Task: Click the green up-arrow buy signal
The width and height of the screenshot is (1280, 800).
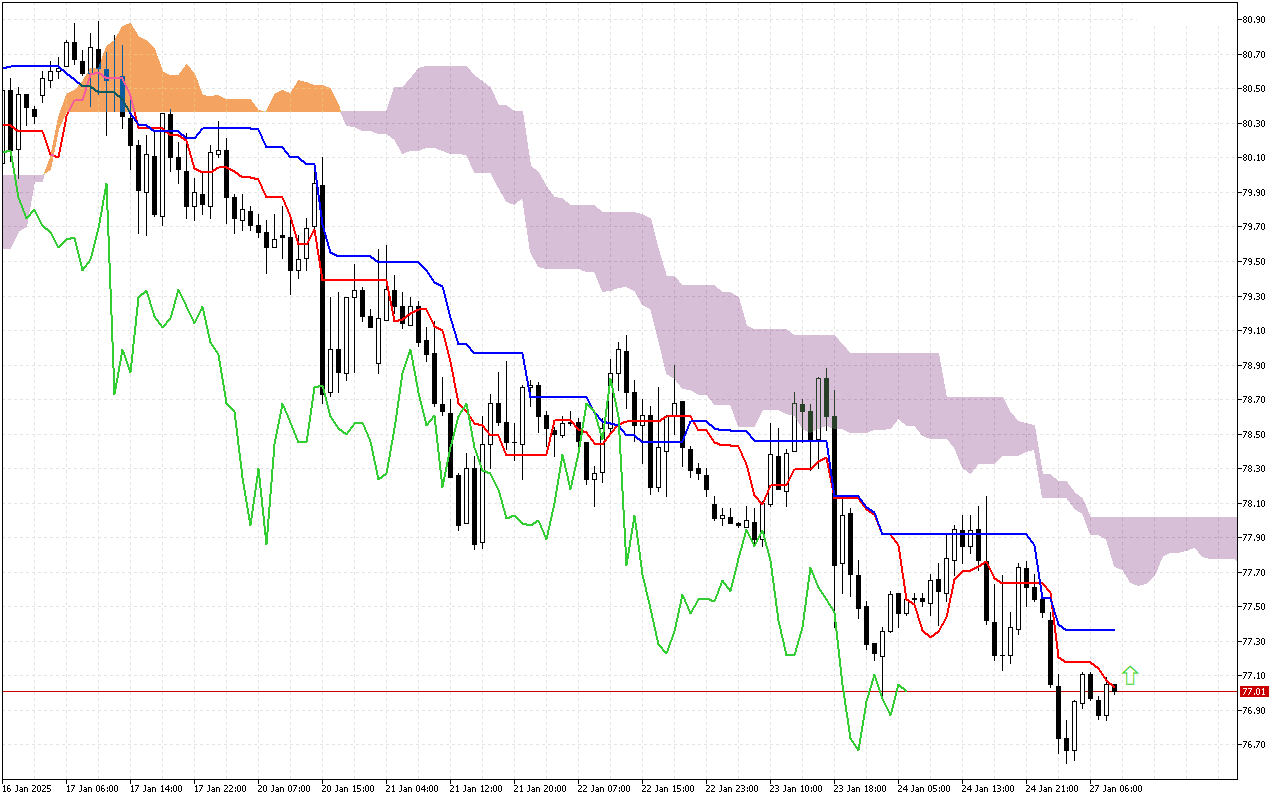Action: (1130, 676)
